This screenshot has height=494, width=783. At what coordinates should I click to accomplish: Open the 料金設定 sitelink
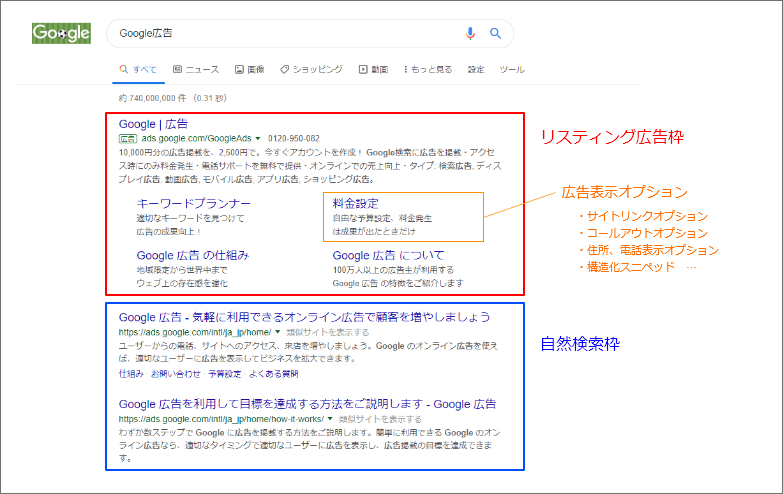[x=356, y=203]
